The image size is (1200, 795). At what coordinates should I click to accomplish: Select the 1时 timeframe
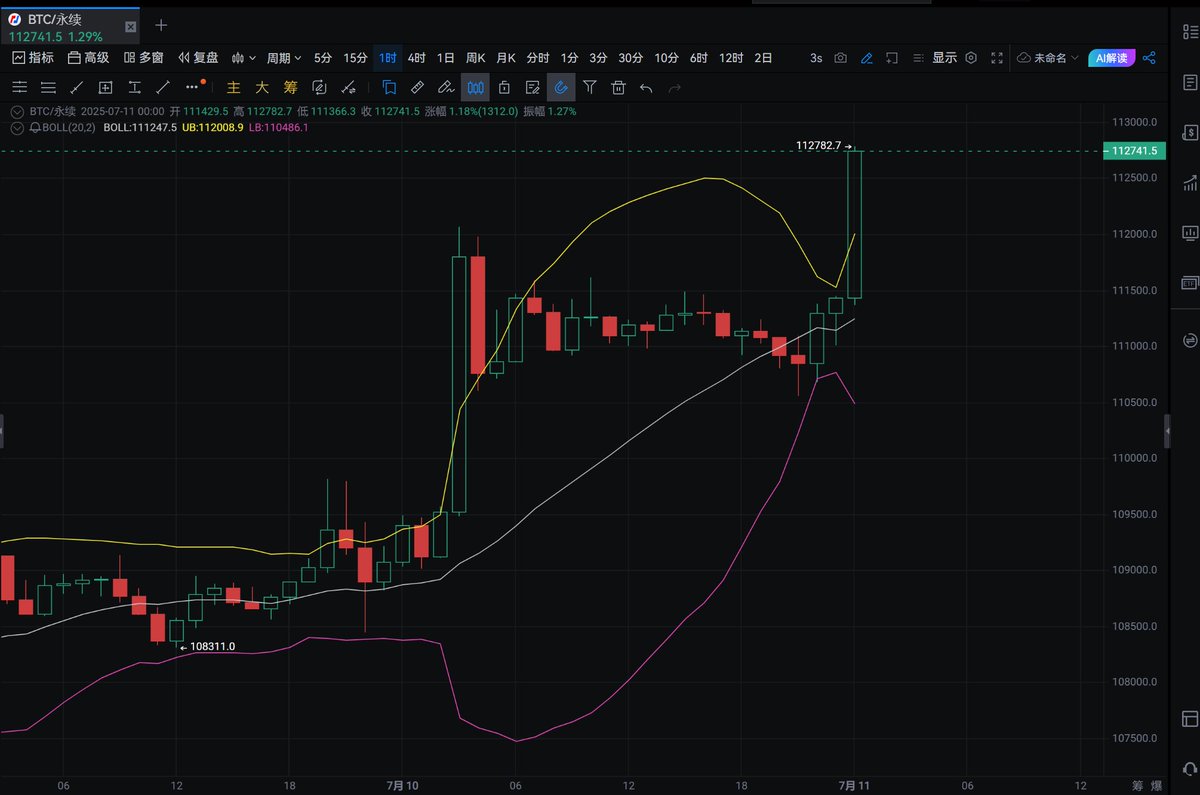pos(388,58)
